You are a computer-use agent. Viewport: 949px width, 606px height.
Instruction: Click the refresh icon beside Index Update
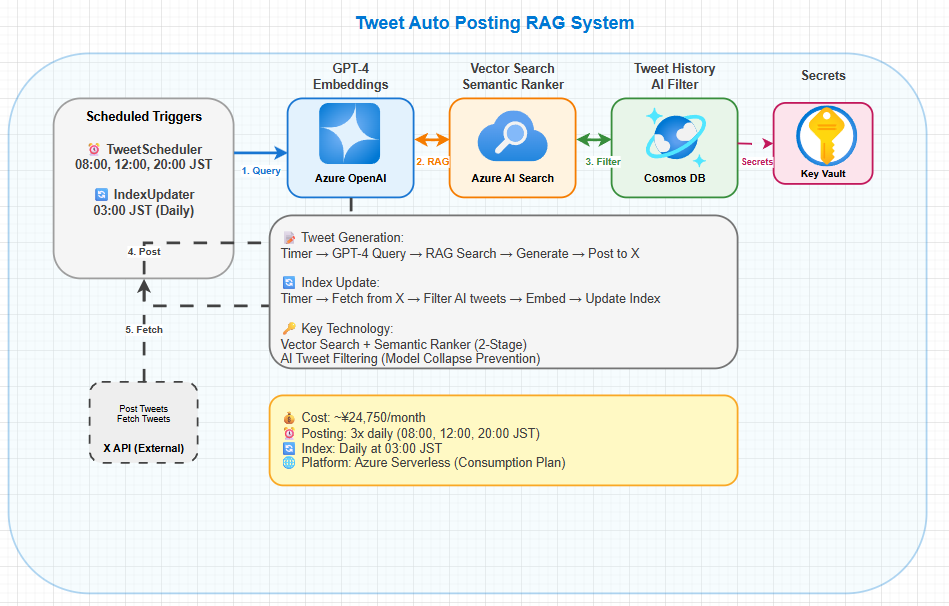[289, 283]
